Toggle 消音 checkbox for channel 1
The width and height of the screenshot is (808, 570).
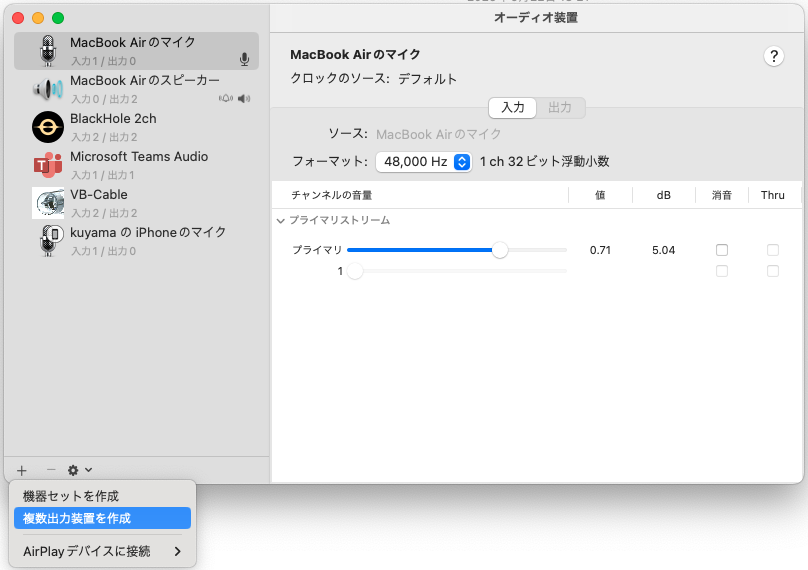[722, 271]
